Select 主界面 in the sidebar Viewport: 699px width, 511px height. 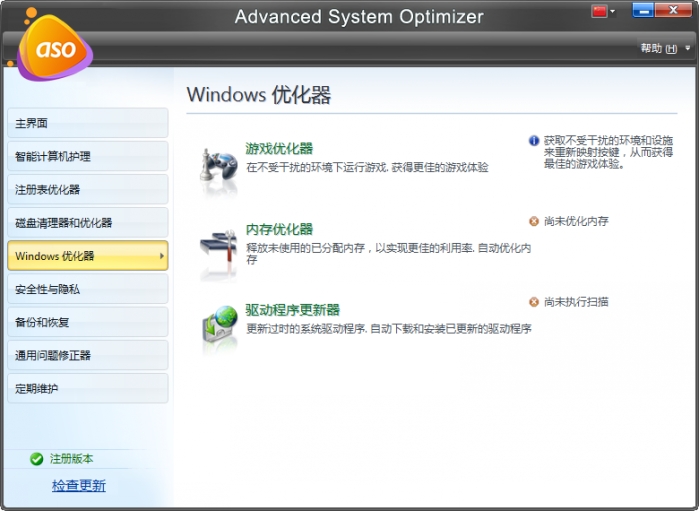pos(88,123)
